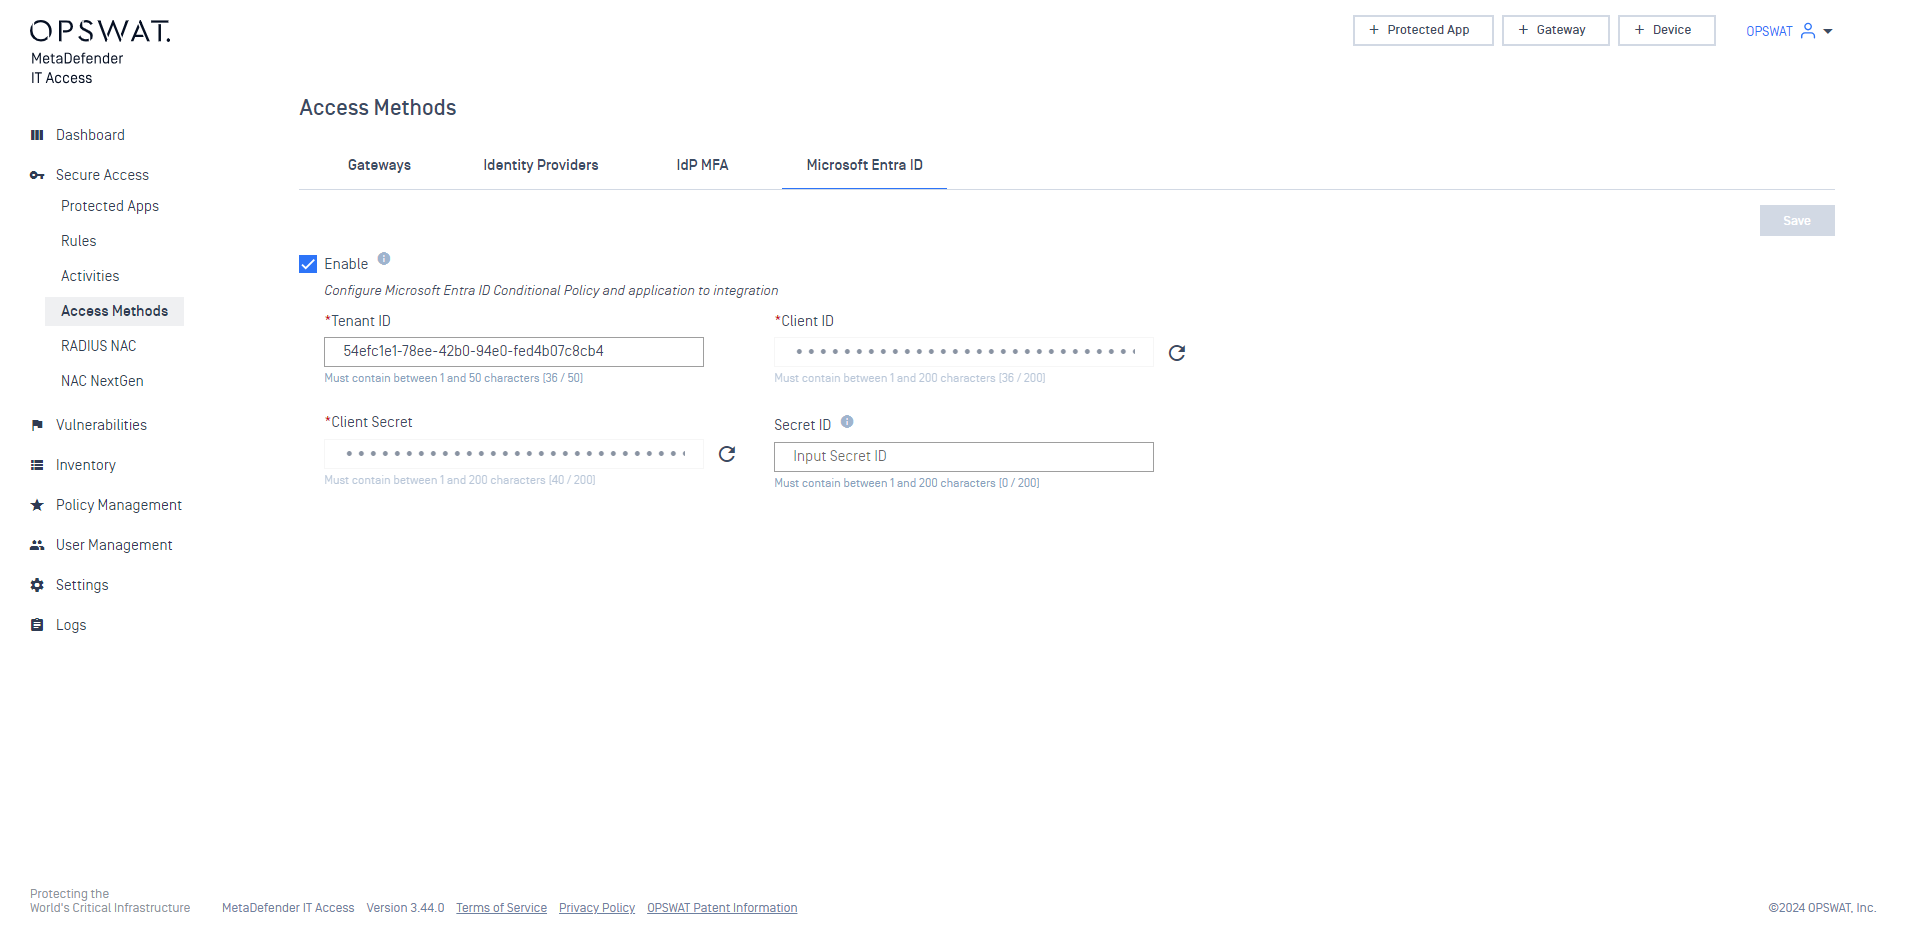The width and height of the screenshot is (1919, 940).
Task: Switch to the Identity Providers tab
Action: click(x=541, y=165)
